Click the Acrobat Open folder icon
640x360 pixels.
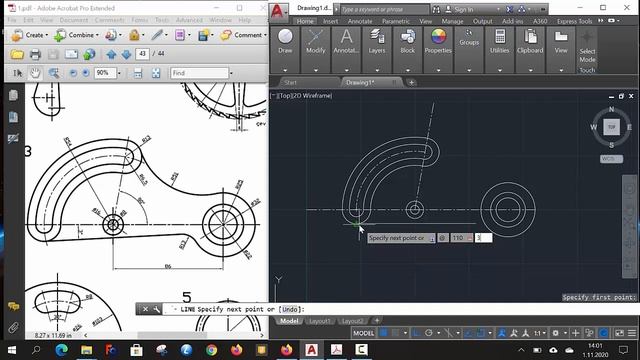tap(17, 54)
